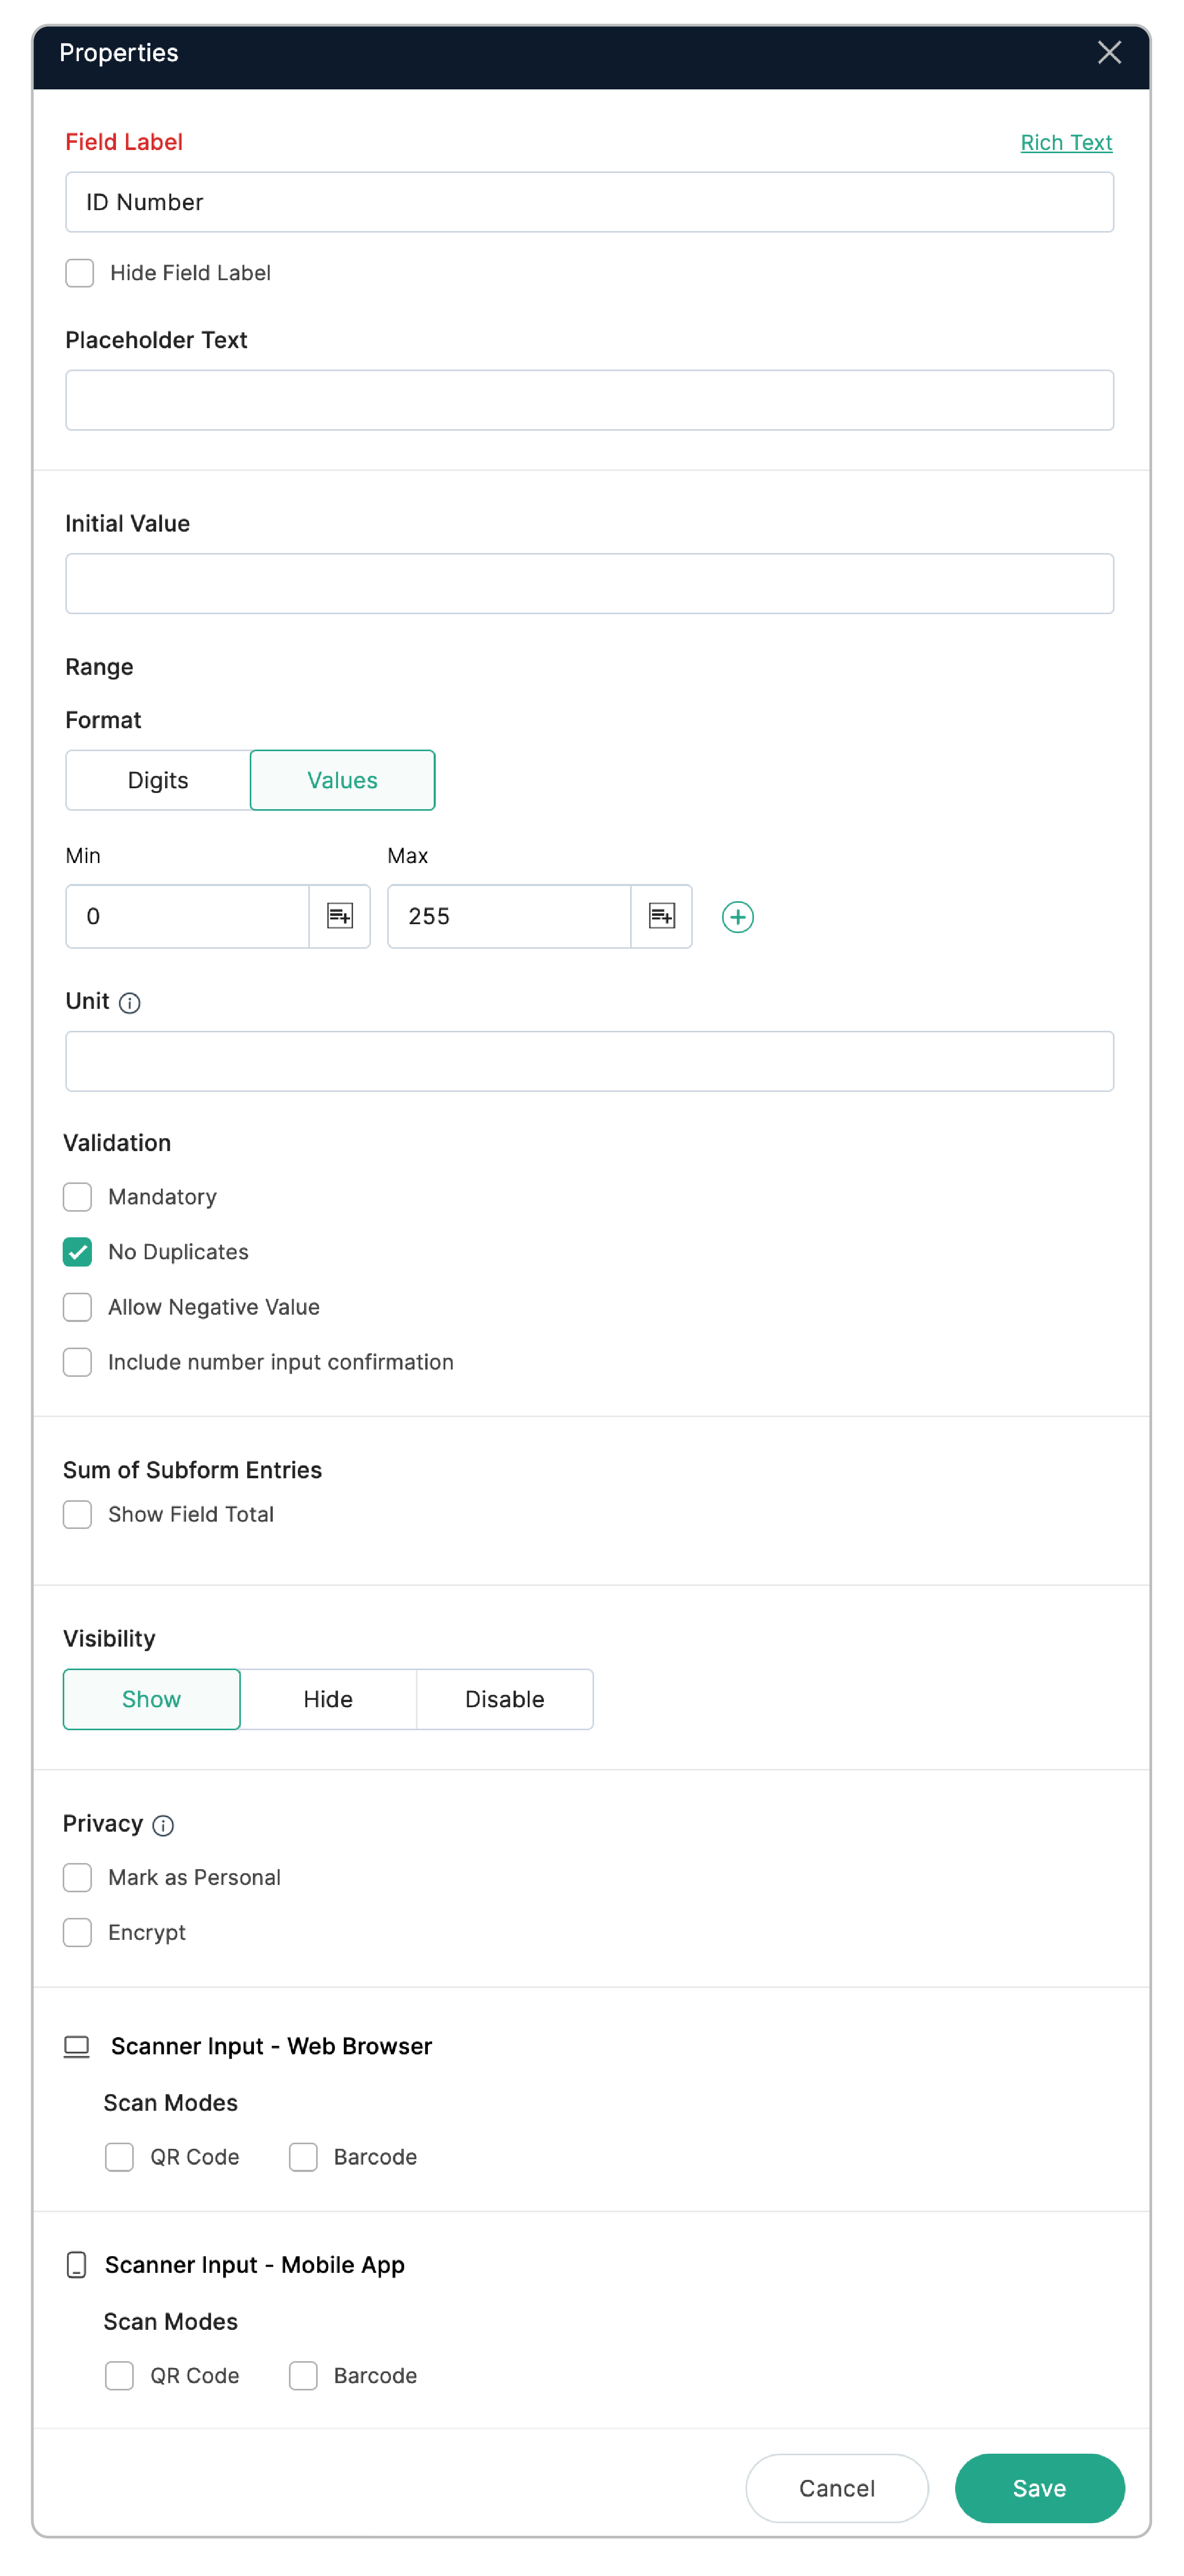Uncheck the No Duplicates checkbox
This screenshot has height=2576, width=1184.
click(x=78, y=1252)
